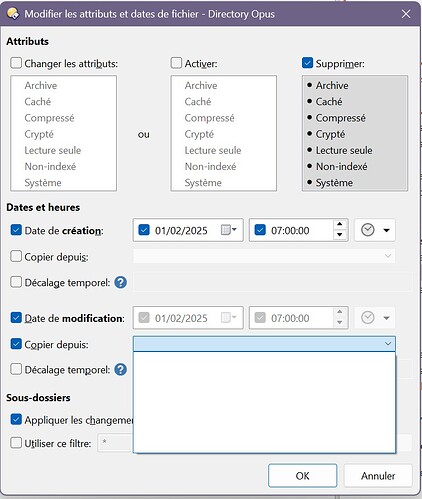
Task: Click the Annuler button
Action: (378, 476)
